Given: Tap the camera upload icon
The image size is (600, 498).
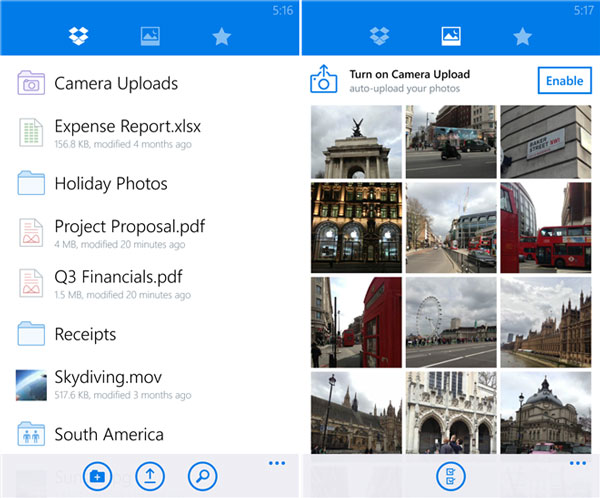Looking at the screenshot, I should pos(324,79).
